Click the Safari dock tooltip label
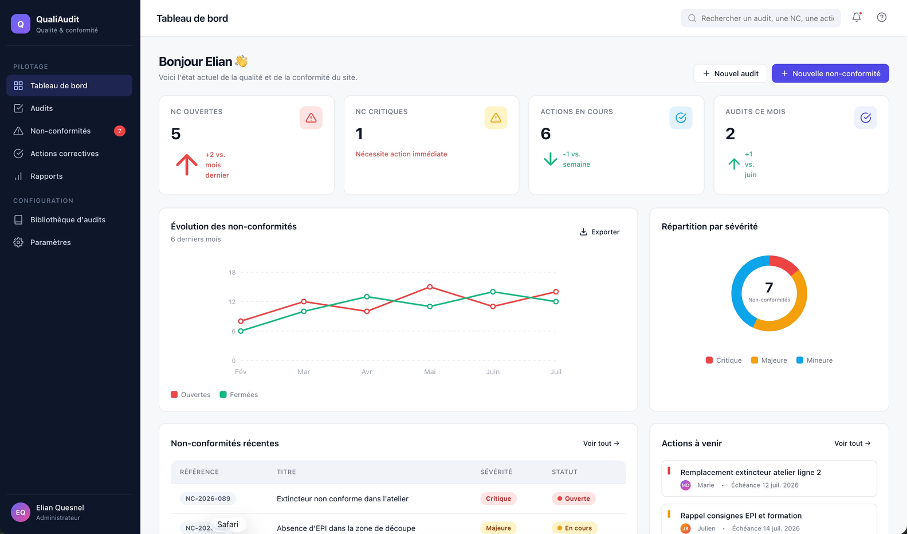 [228, 524]
